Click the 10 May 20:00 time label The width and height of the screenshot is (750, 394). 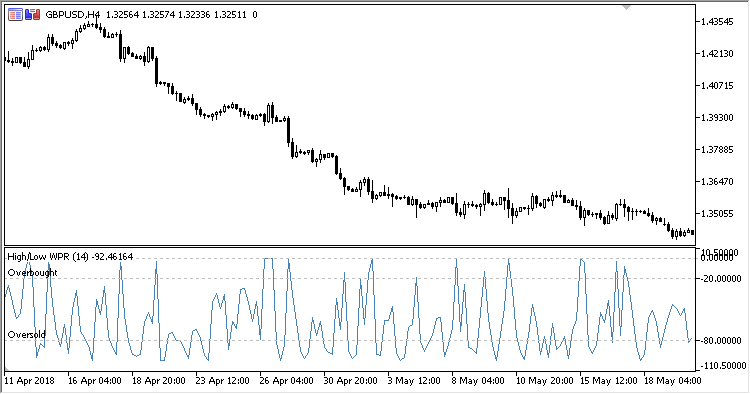[x=544, y=381]
